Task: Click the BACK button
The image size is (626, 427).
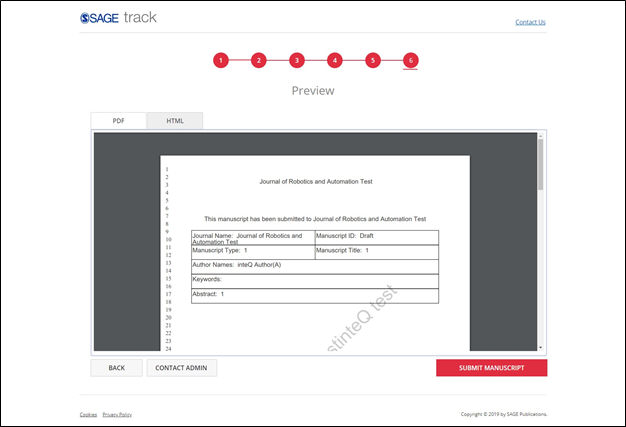Action: [x=117, y=368]
